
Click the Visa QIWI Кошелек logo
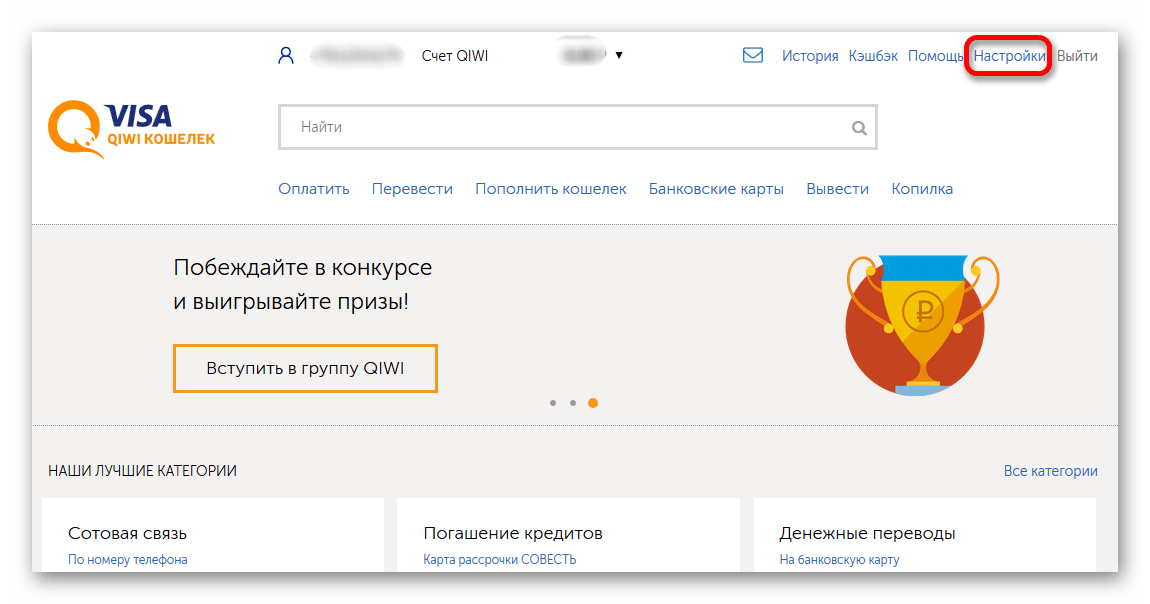(x=132, y=129)
